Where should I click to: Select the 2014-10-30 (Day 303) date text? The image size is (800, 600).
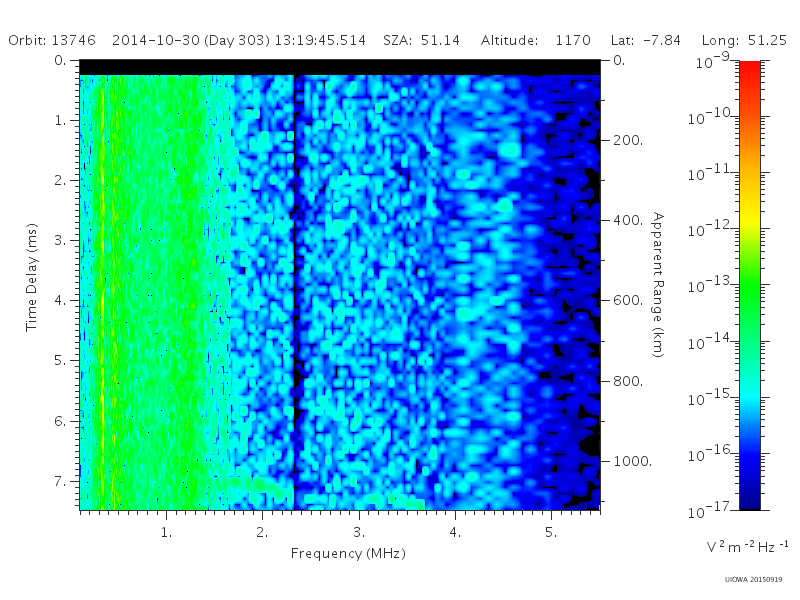pyautogui.click(x=191, y=40)
